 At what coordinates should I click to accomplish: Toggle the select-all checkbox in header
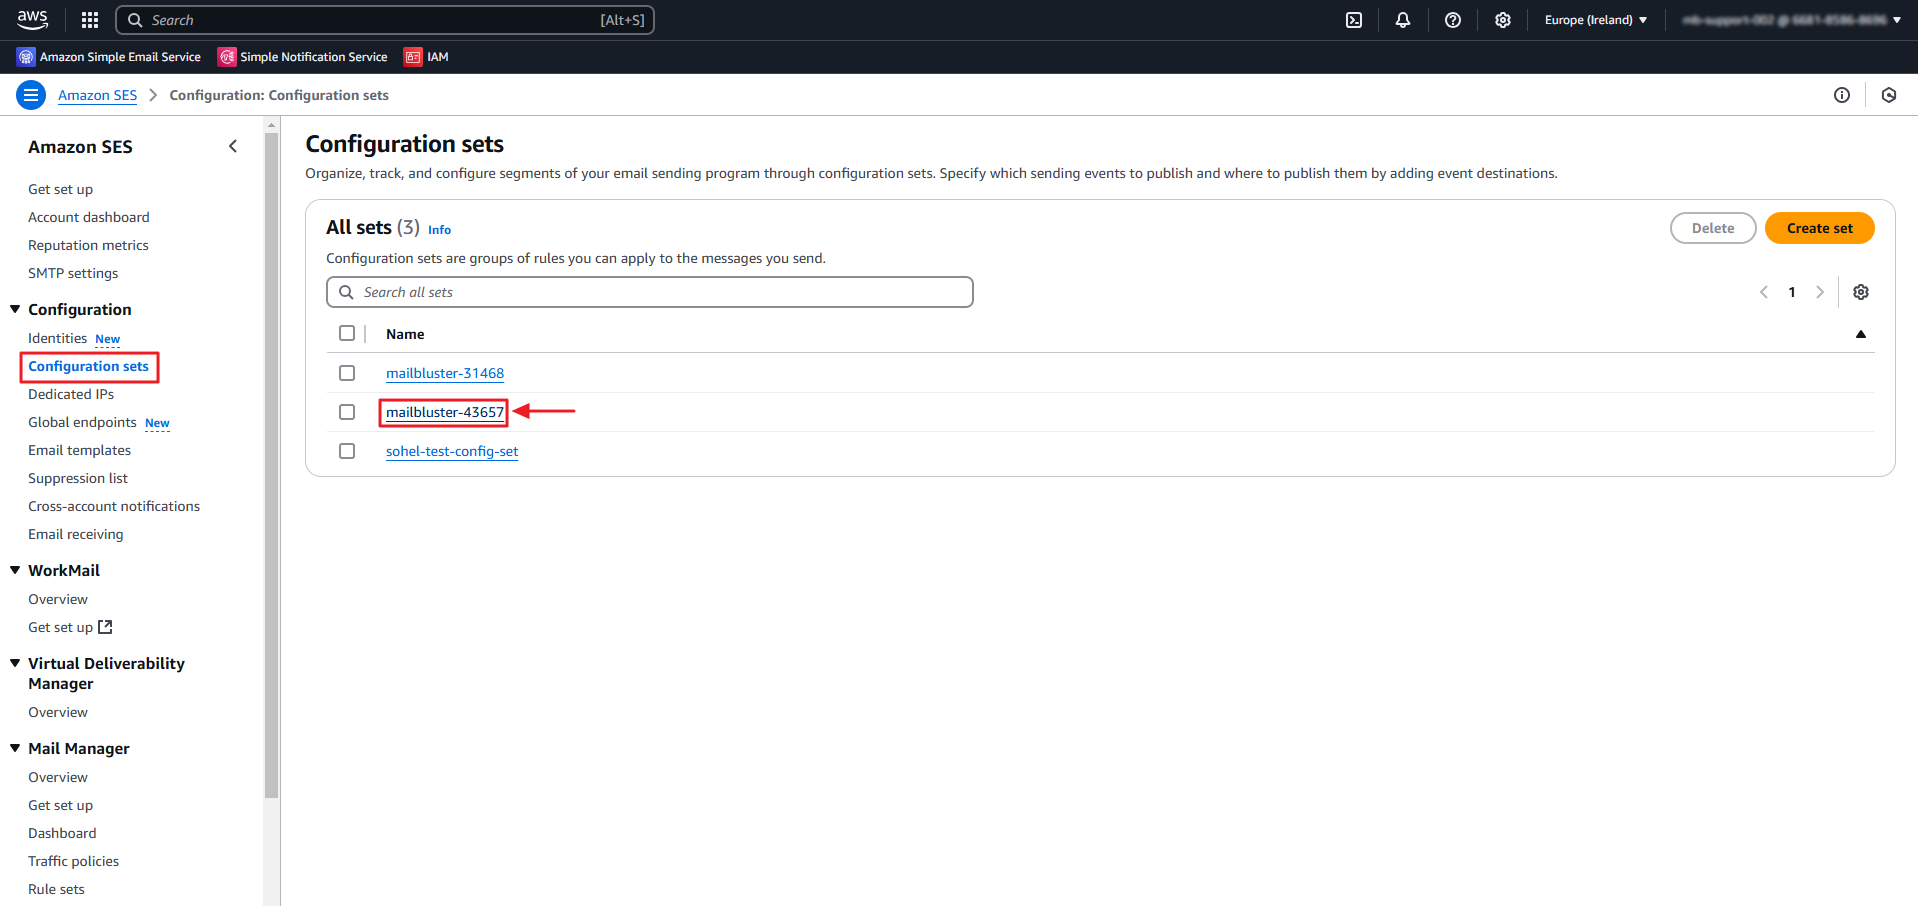coord(347,334)
